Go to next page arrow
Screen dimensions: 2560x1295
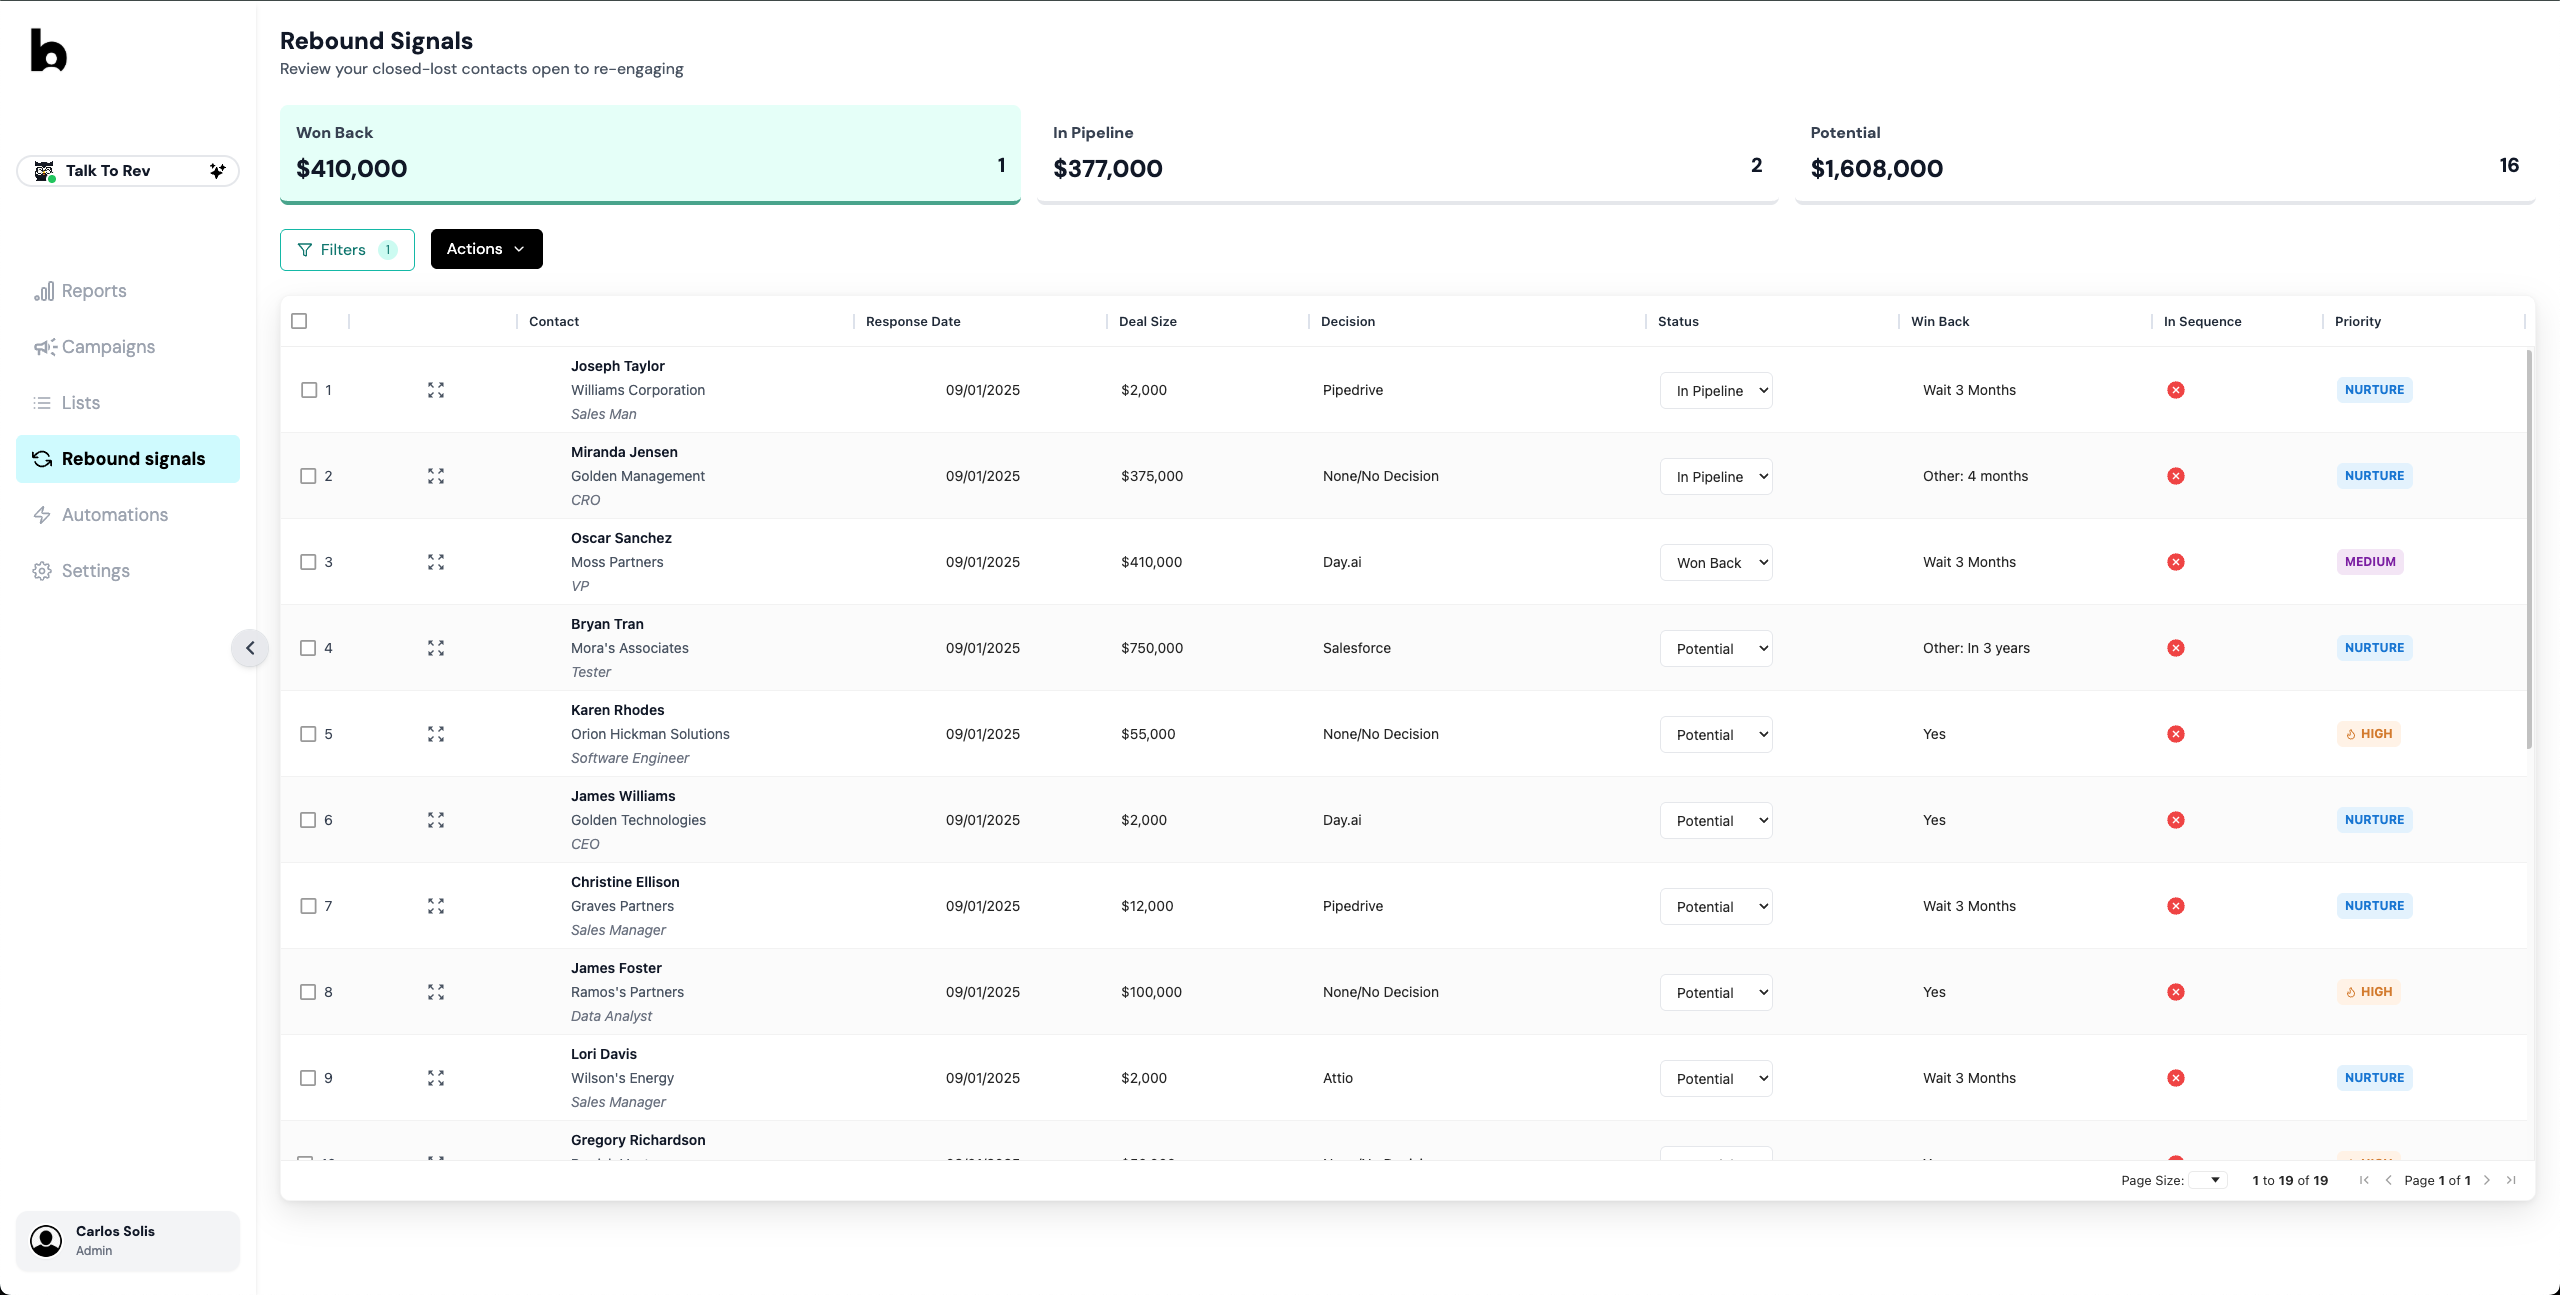(2487, 1180)
